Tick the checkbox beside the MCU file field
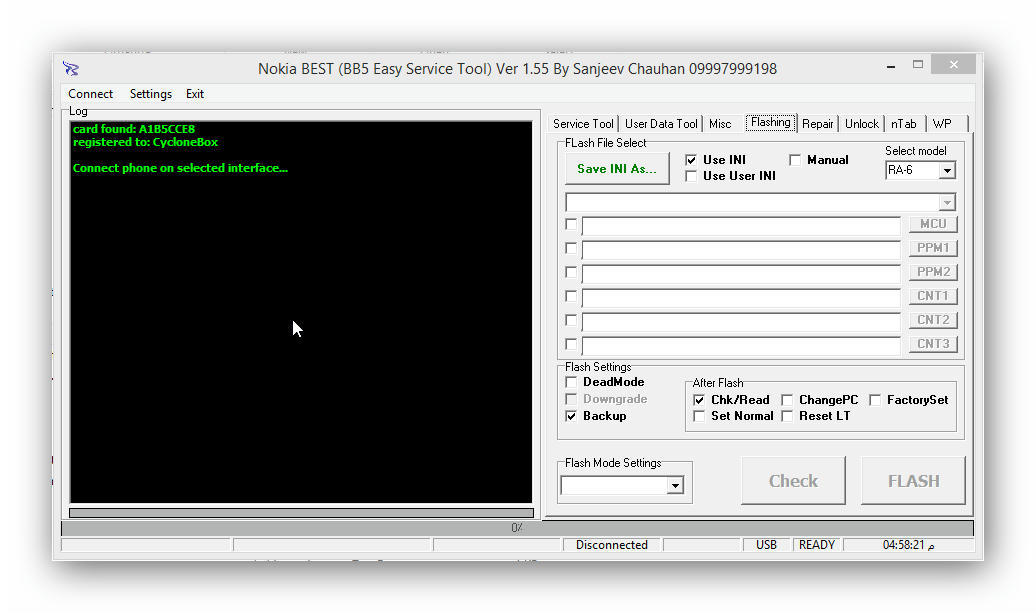This screenshot has width=1036, height=613. point(571,225)
